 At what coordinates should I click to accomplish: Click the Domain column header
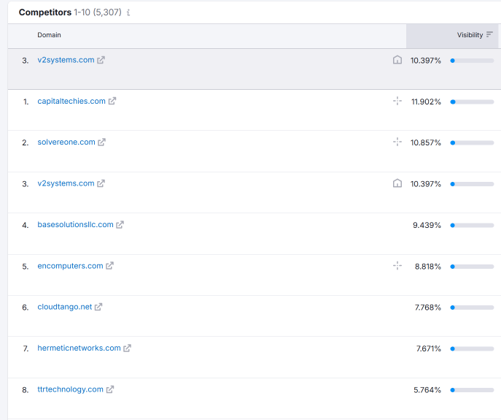tap(49, 35)
